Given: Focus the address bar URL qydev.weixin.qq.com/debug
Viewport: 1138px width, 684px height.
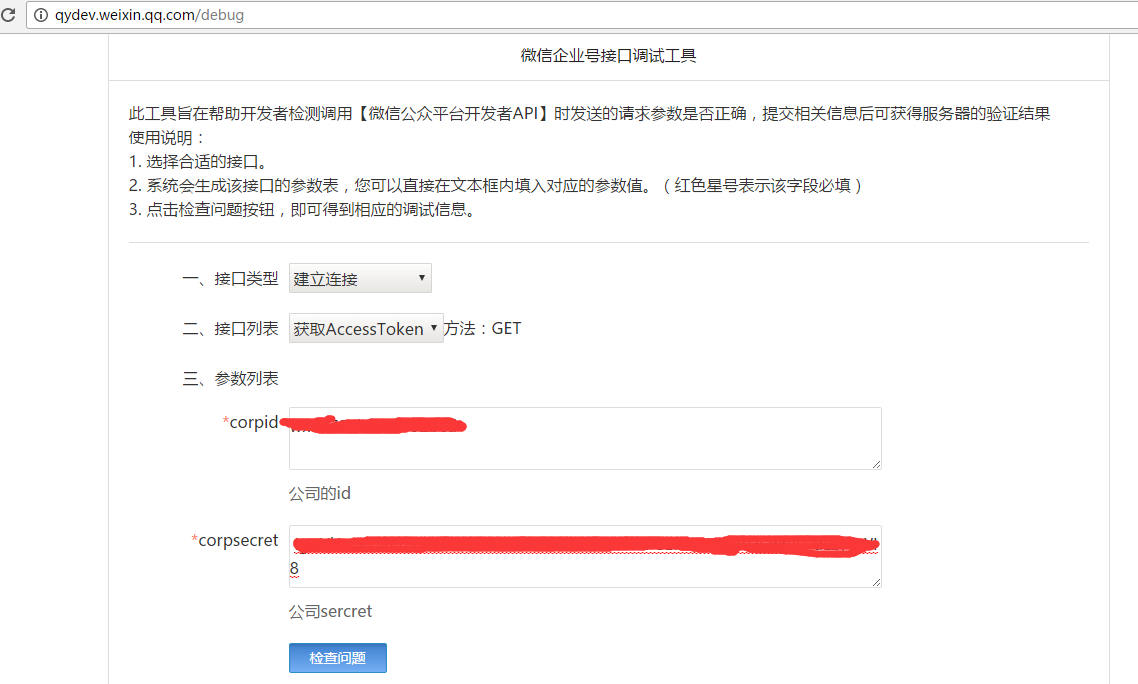Looking at the screenshot, I should click(150, 15).
